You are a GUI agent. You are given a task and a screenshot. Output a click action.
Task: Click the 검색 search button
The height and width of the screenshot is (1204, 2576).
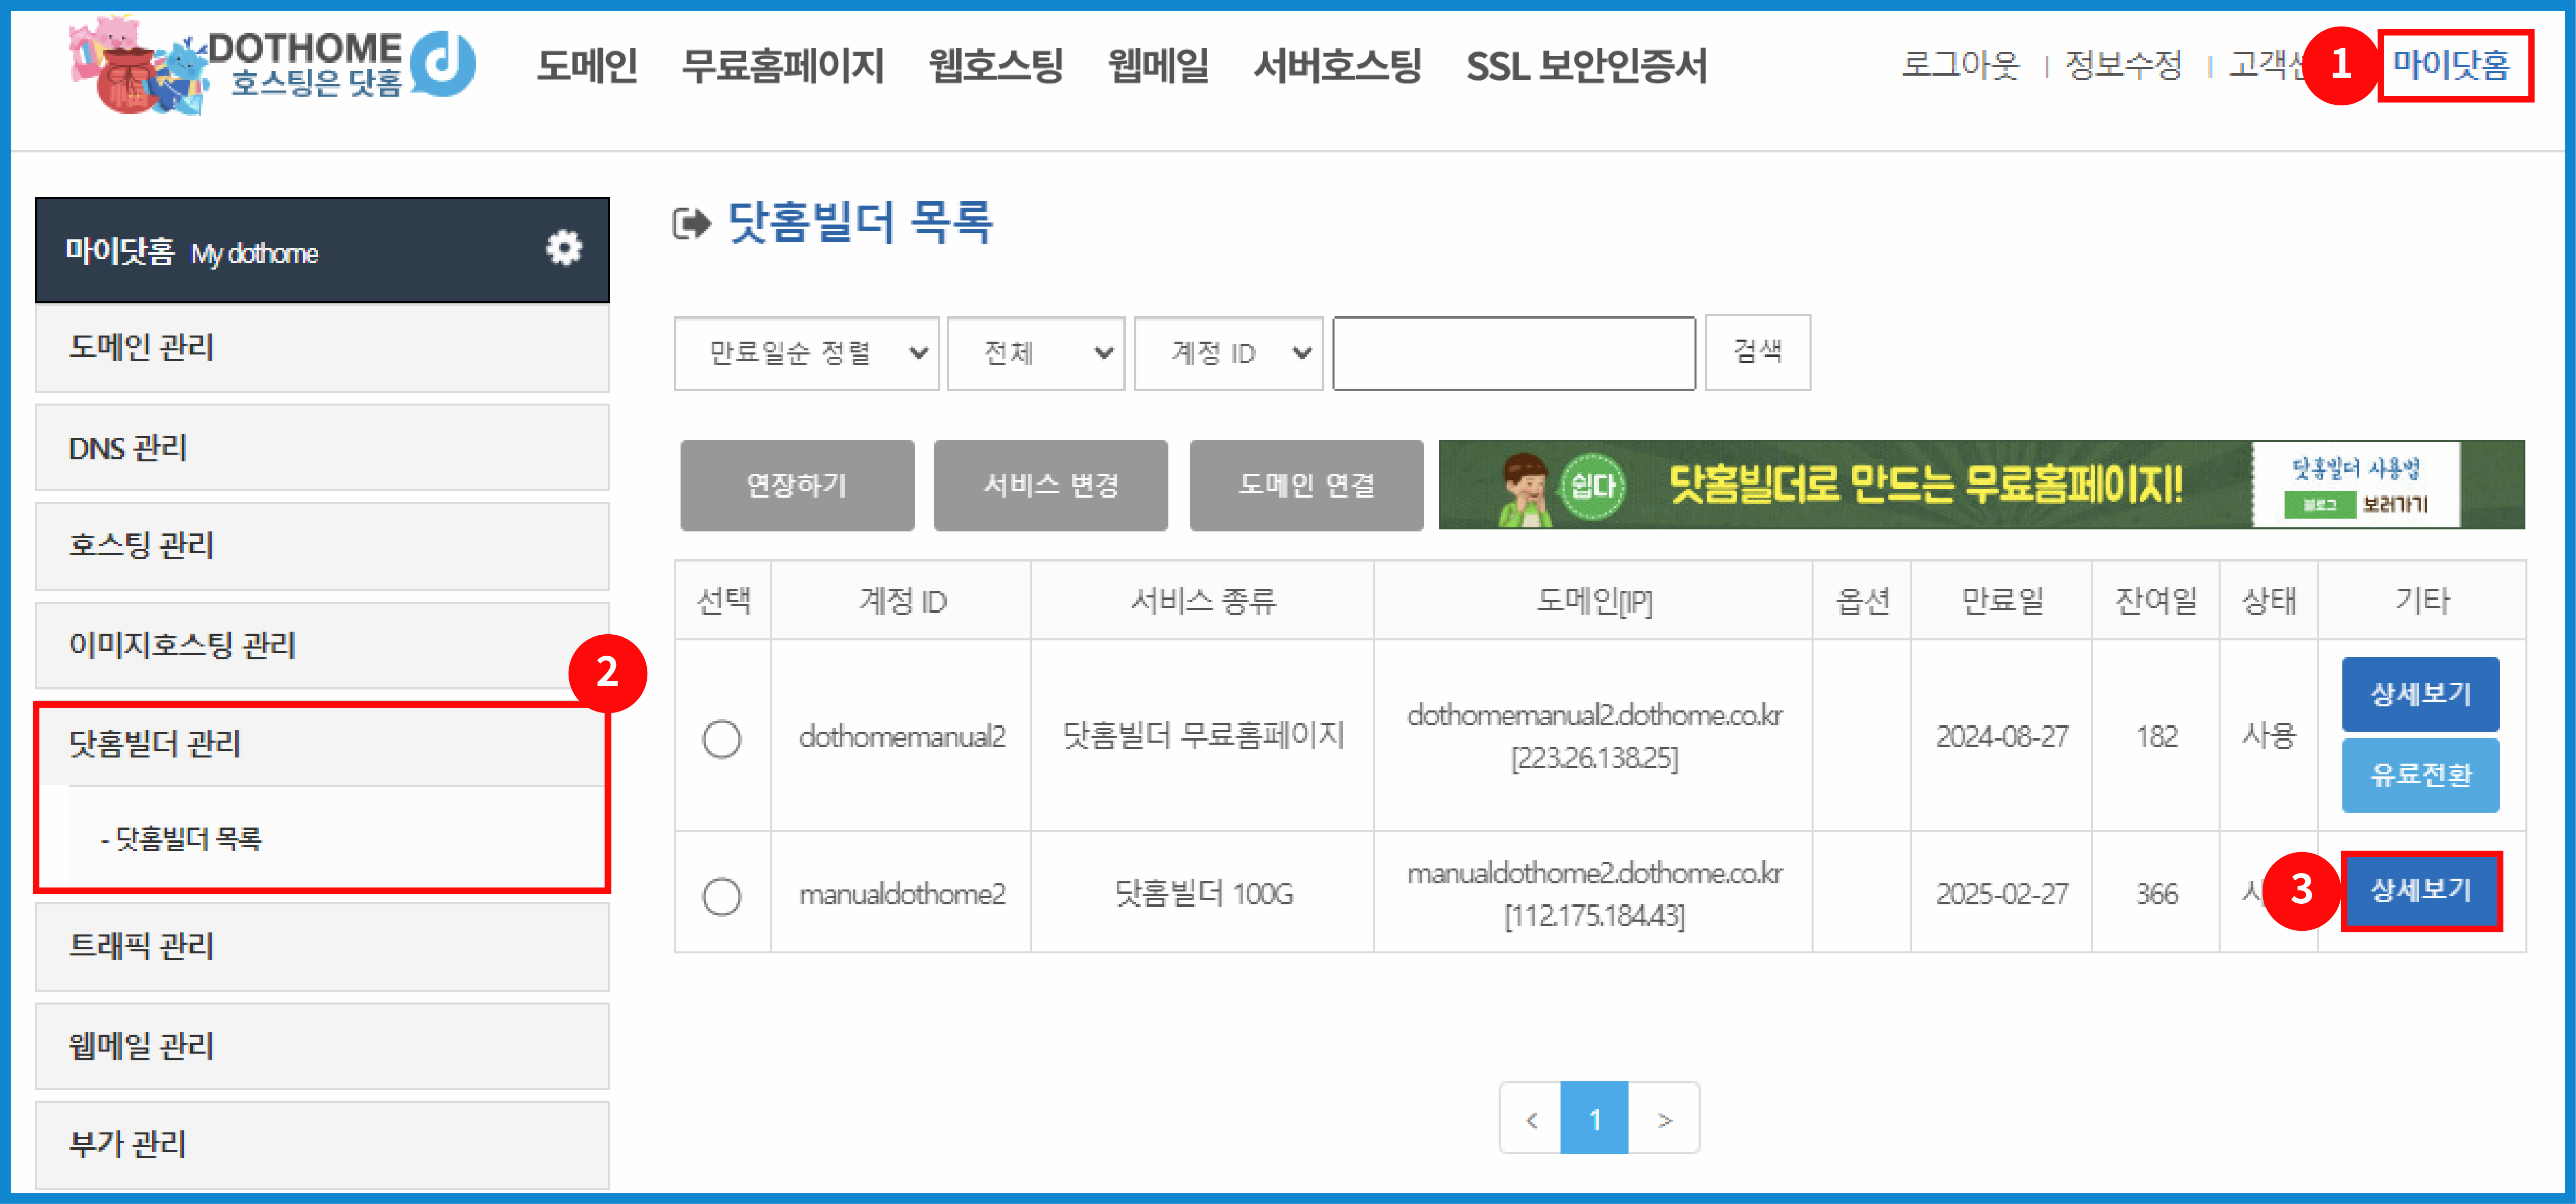[1757, 352]
